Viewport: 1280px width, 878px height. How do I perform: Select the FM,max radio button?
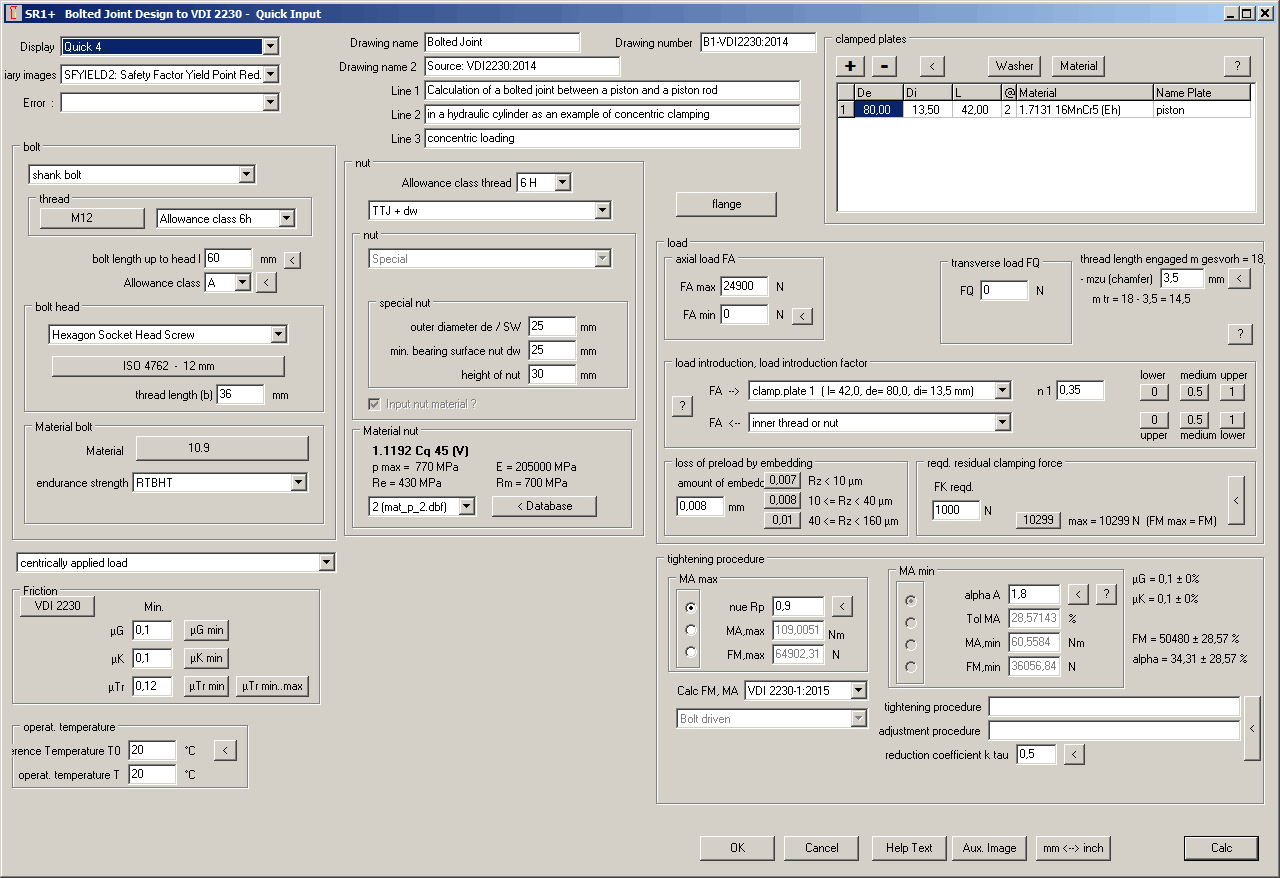pos(690,652)
